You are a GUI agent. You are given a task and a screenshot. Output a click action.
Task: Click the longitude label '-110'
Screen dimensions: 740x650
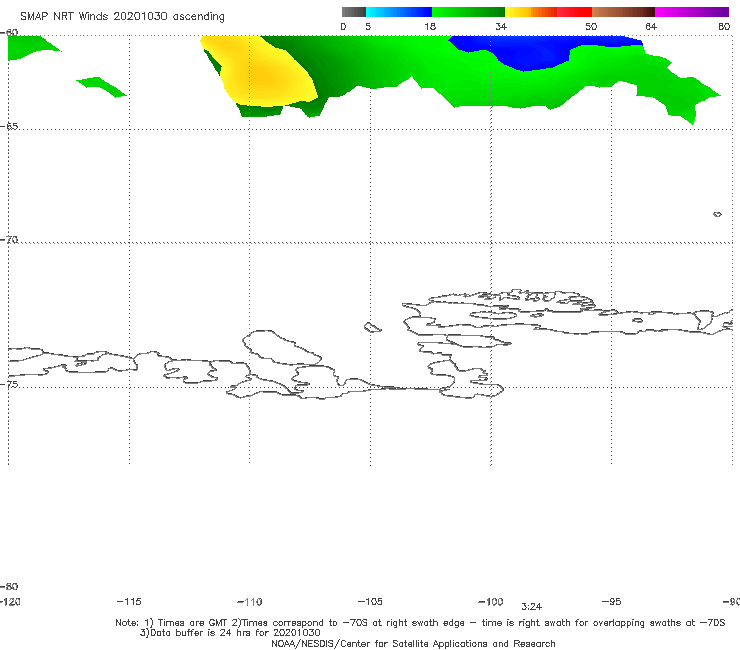[x=250, y=602]
